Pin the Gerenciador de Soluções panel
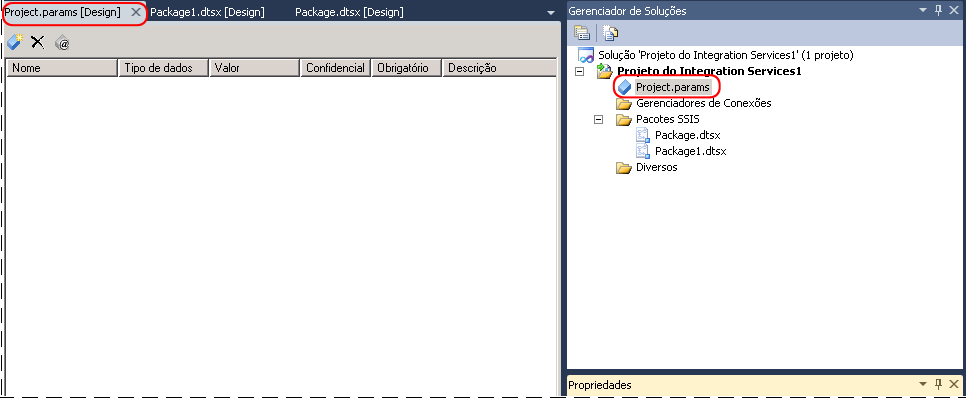The height and width of the screenshot is (398, 966). click(x=939, y=10)
